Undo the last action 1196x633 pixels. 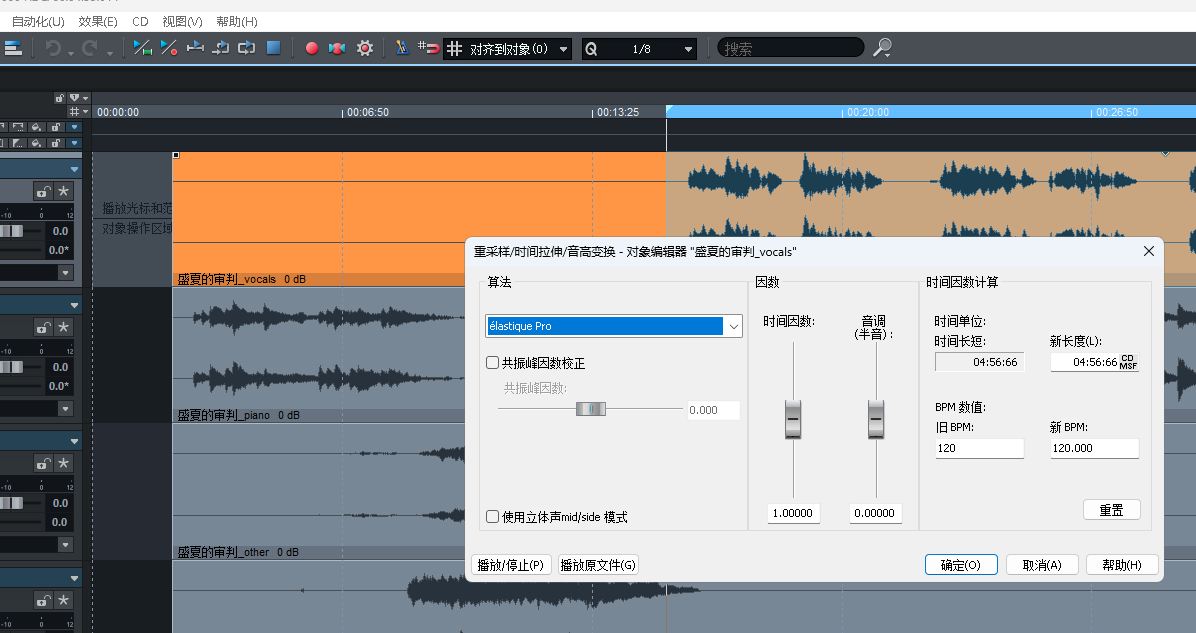pos(53,48)
